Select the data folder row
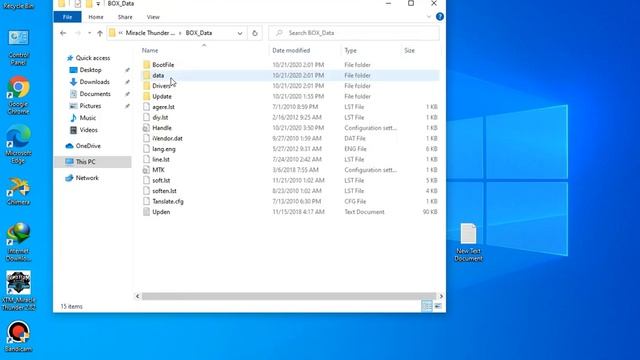Viewport: 640px width, 360px height. click(290, 75)
